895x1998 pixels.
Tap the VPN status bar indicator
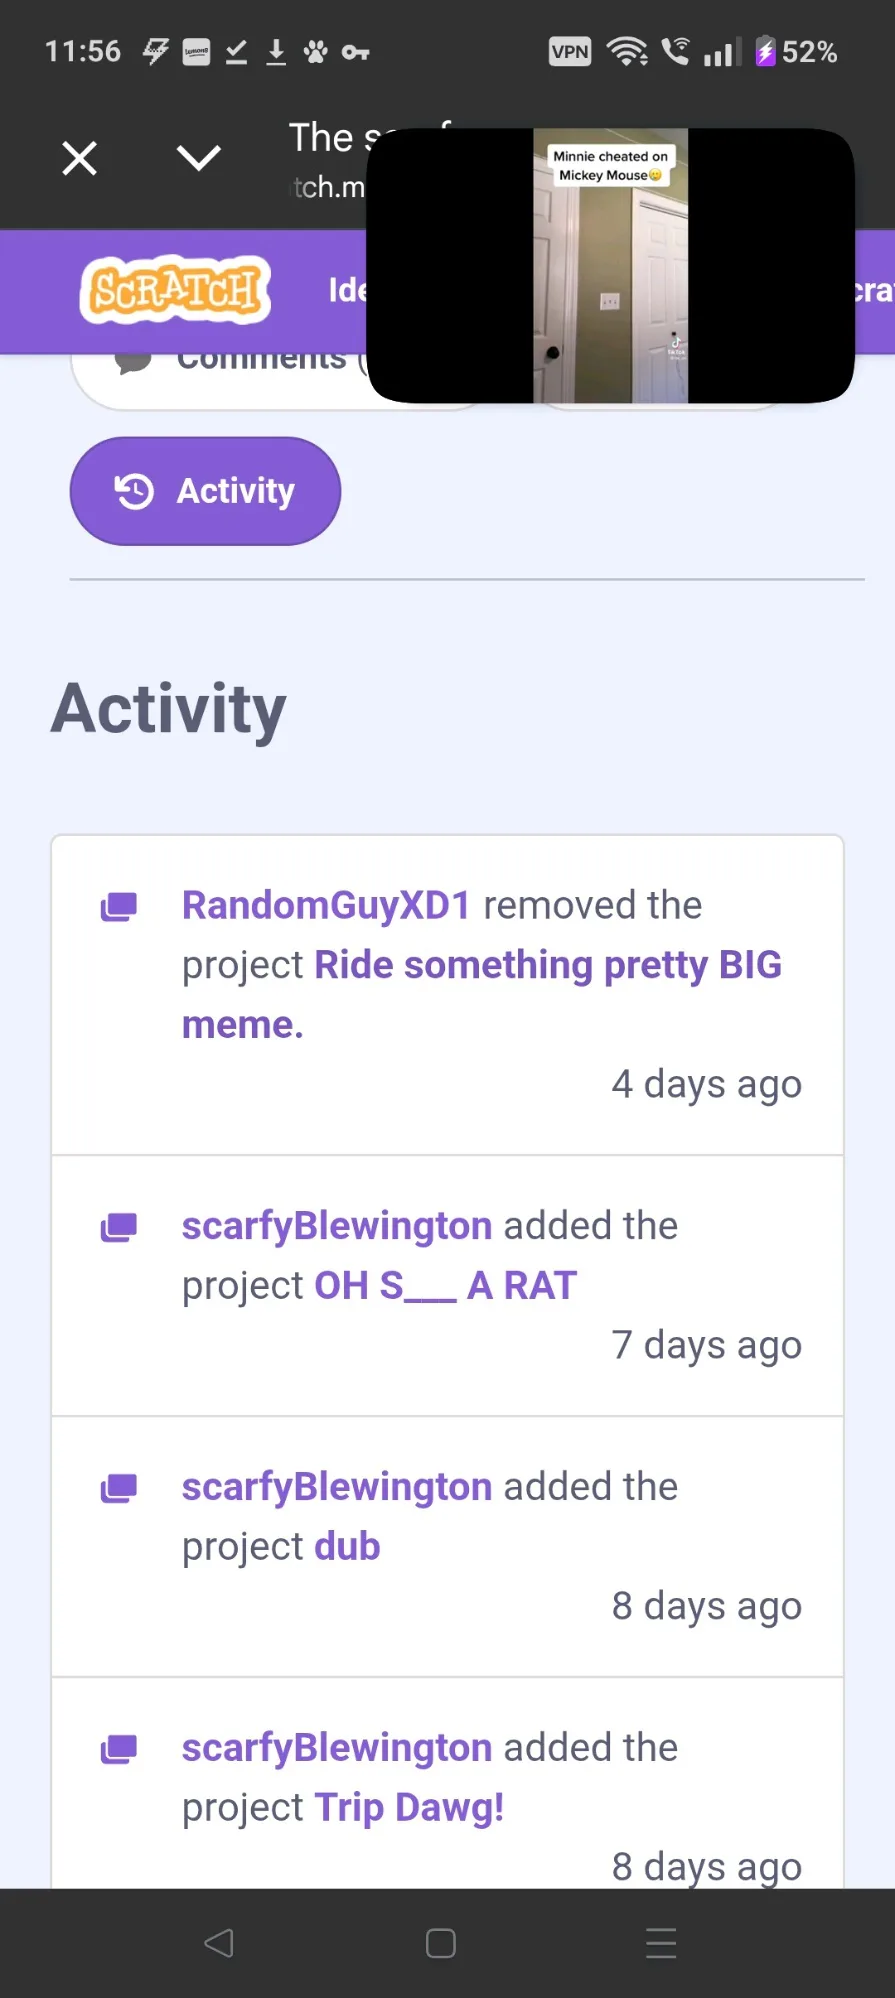(x=570, y=52)
